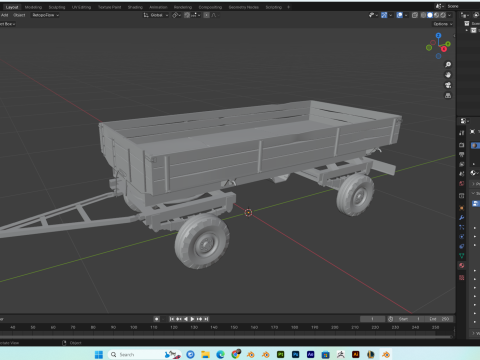This screenshot has height=360, width=480.
Task: Click the current frame number field
Action: pos(373,319)
